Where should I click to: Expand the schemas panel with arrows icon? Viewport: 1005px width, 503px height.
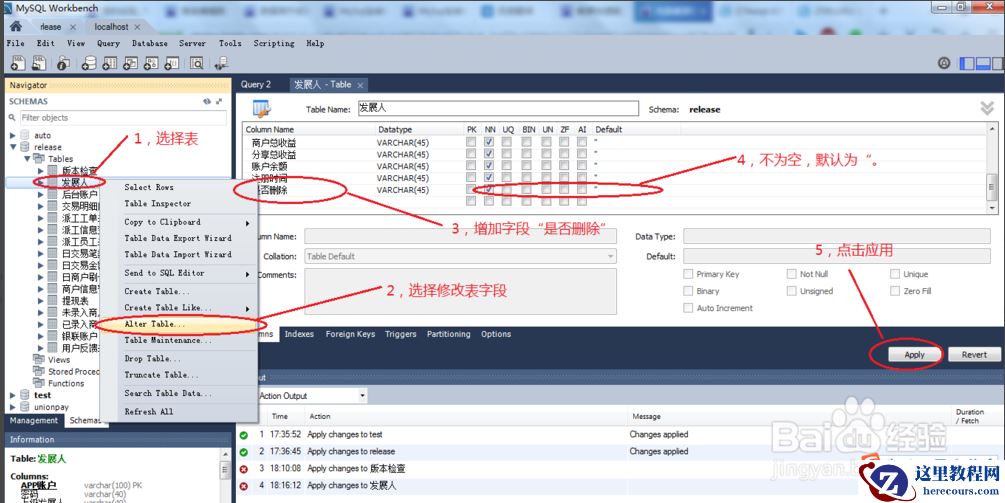point(219,101)
